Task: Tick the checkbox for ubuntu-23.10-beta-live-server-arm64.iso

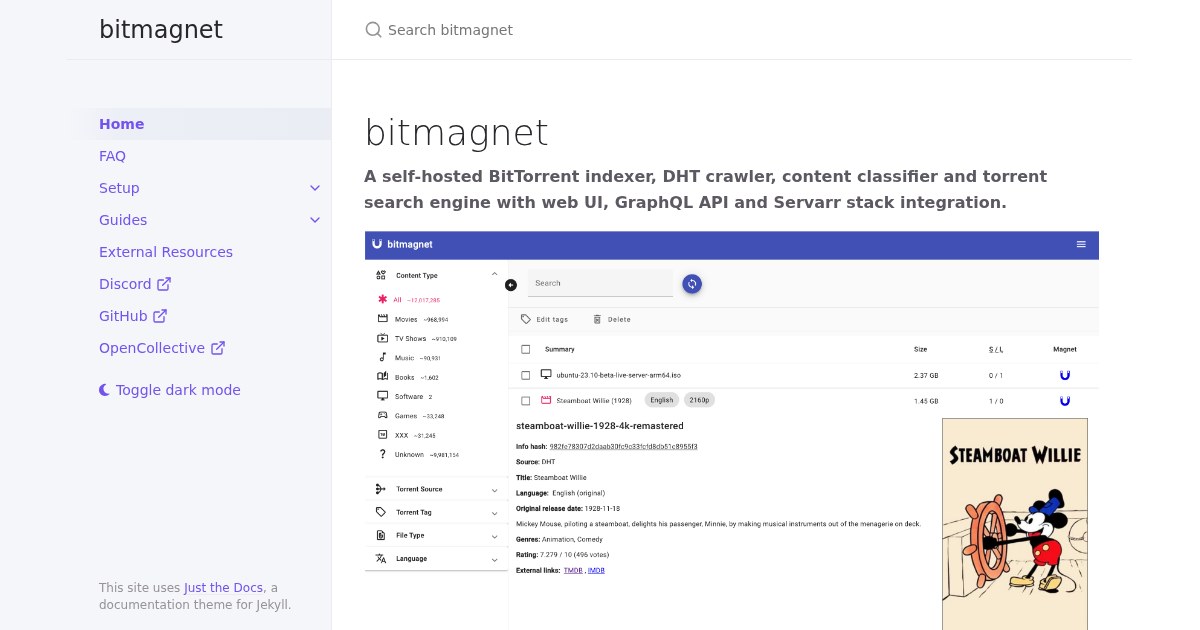Action: 526,375
